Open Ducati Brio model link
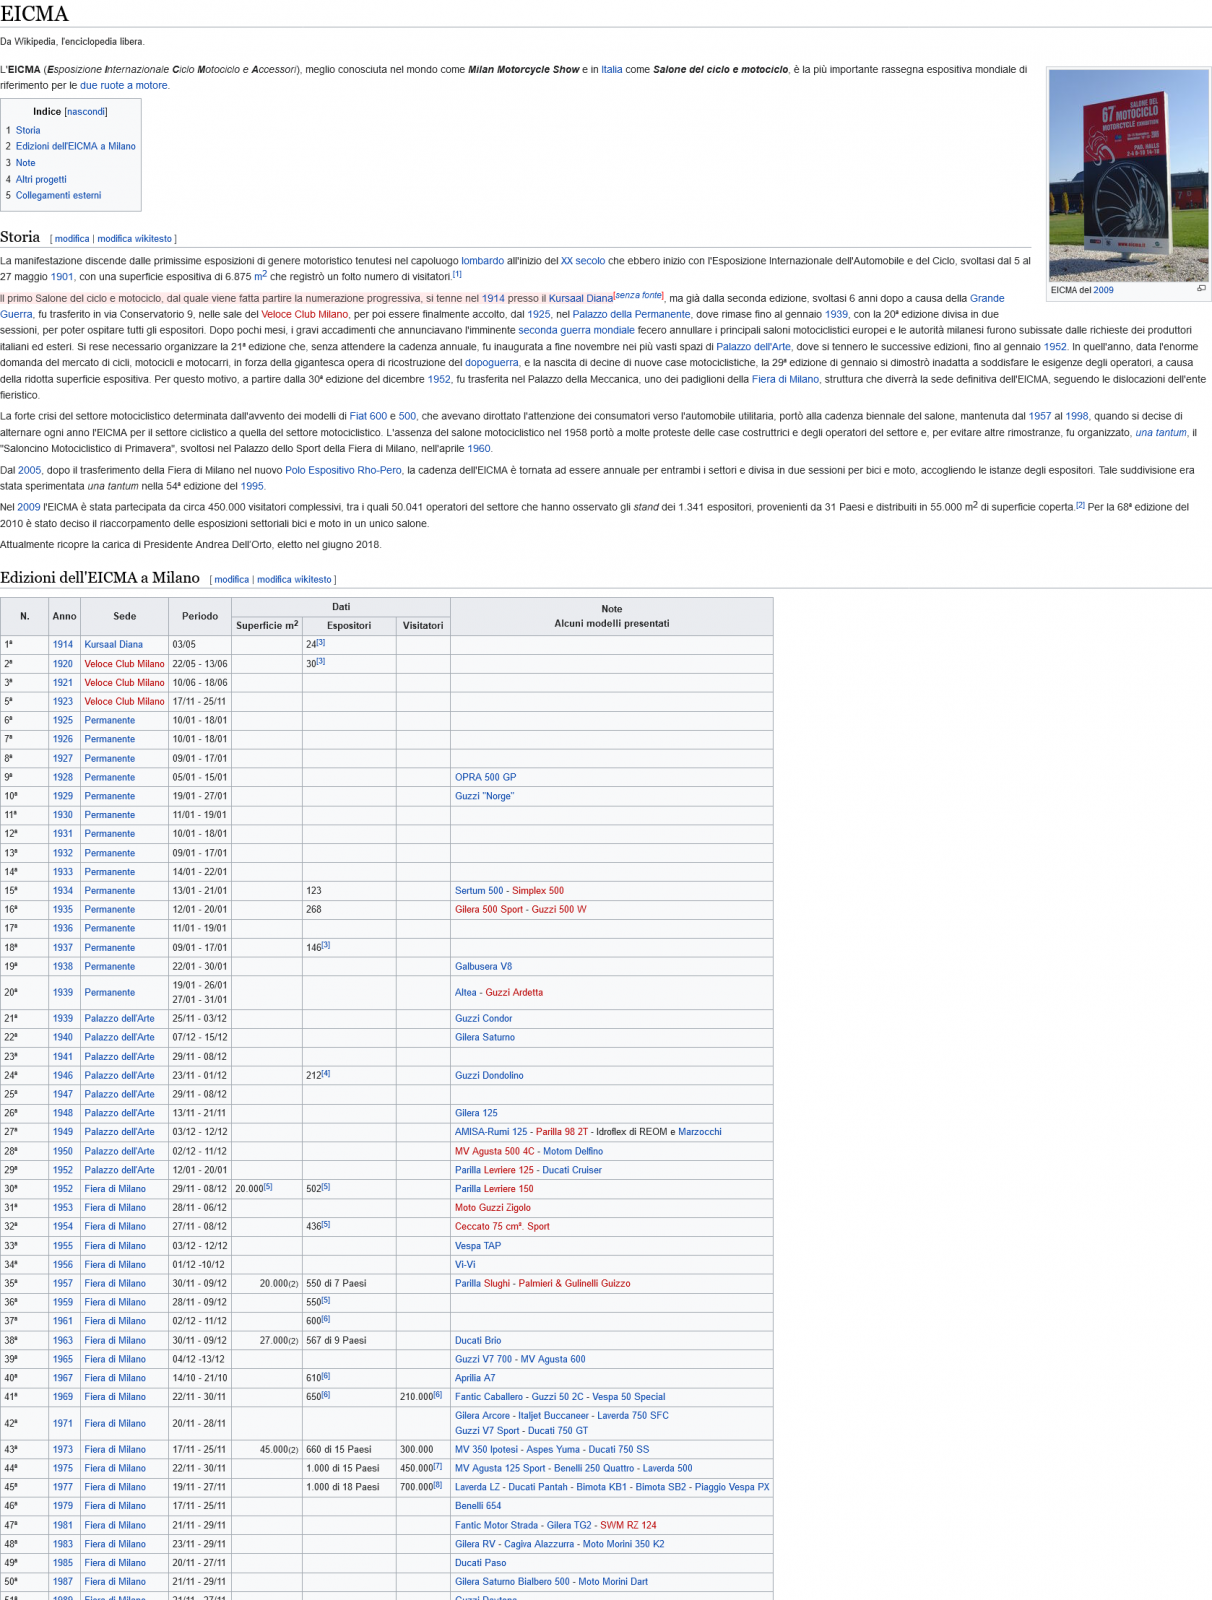The height and width of the screenshot is (1600, 1212). [478, 1341]
